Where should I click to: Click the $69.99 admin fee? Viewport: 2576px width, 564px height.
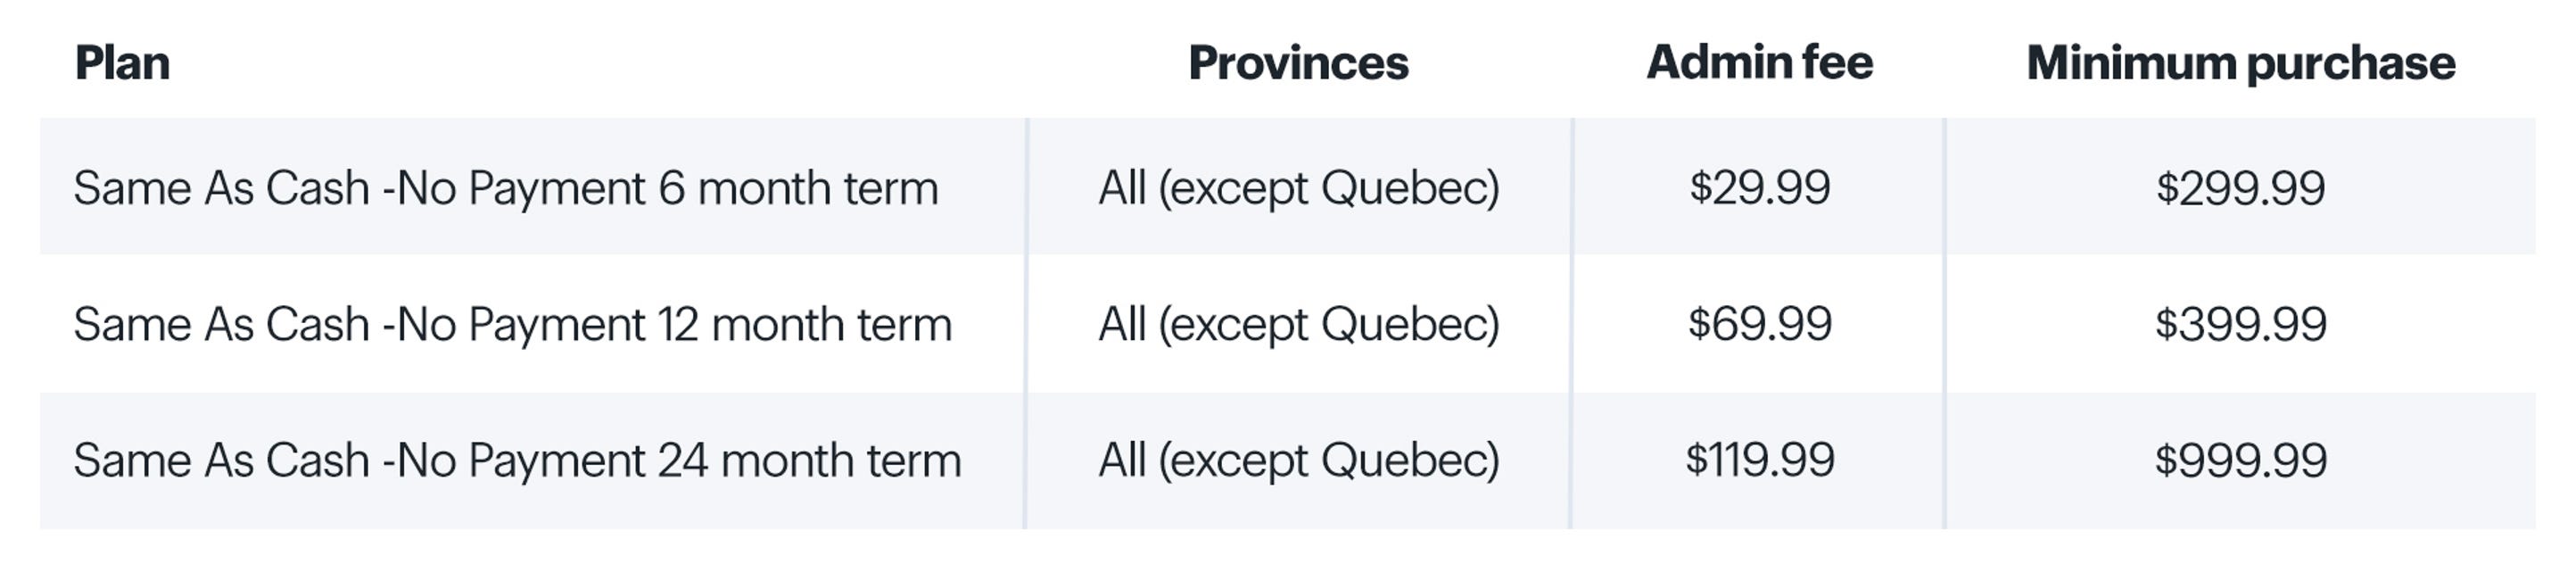[1759, 324]
